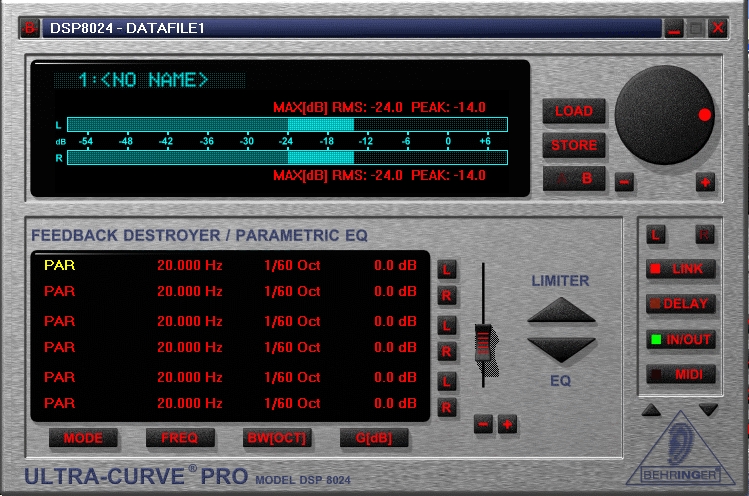Click 20.000 Hz in the third filter row

tap(190, 321)
